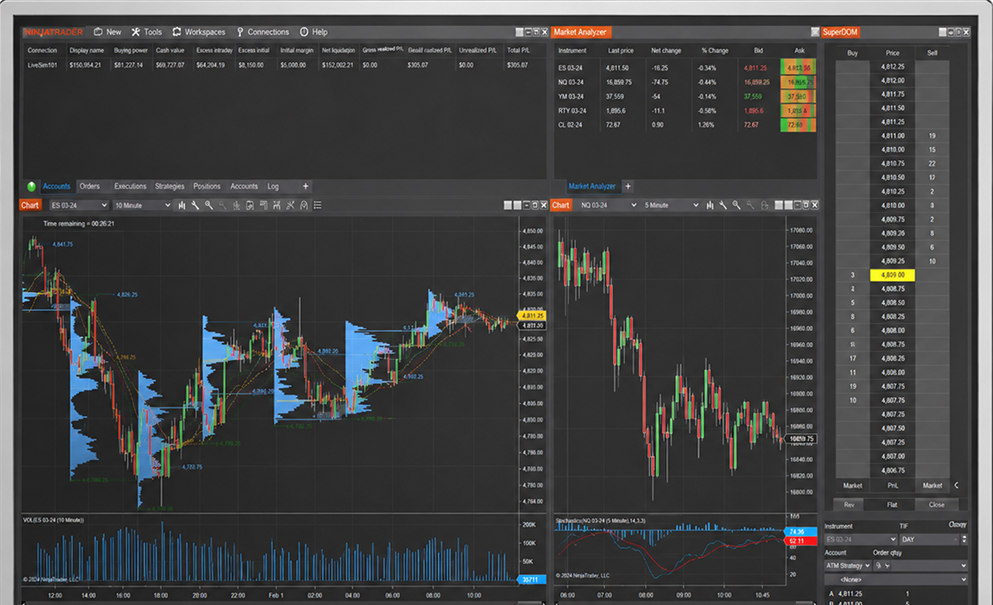Add a new tab in Control Center with plus

305,186
